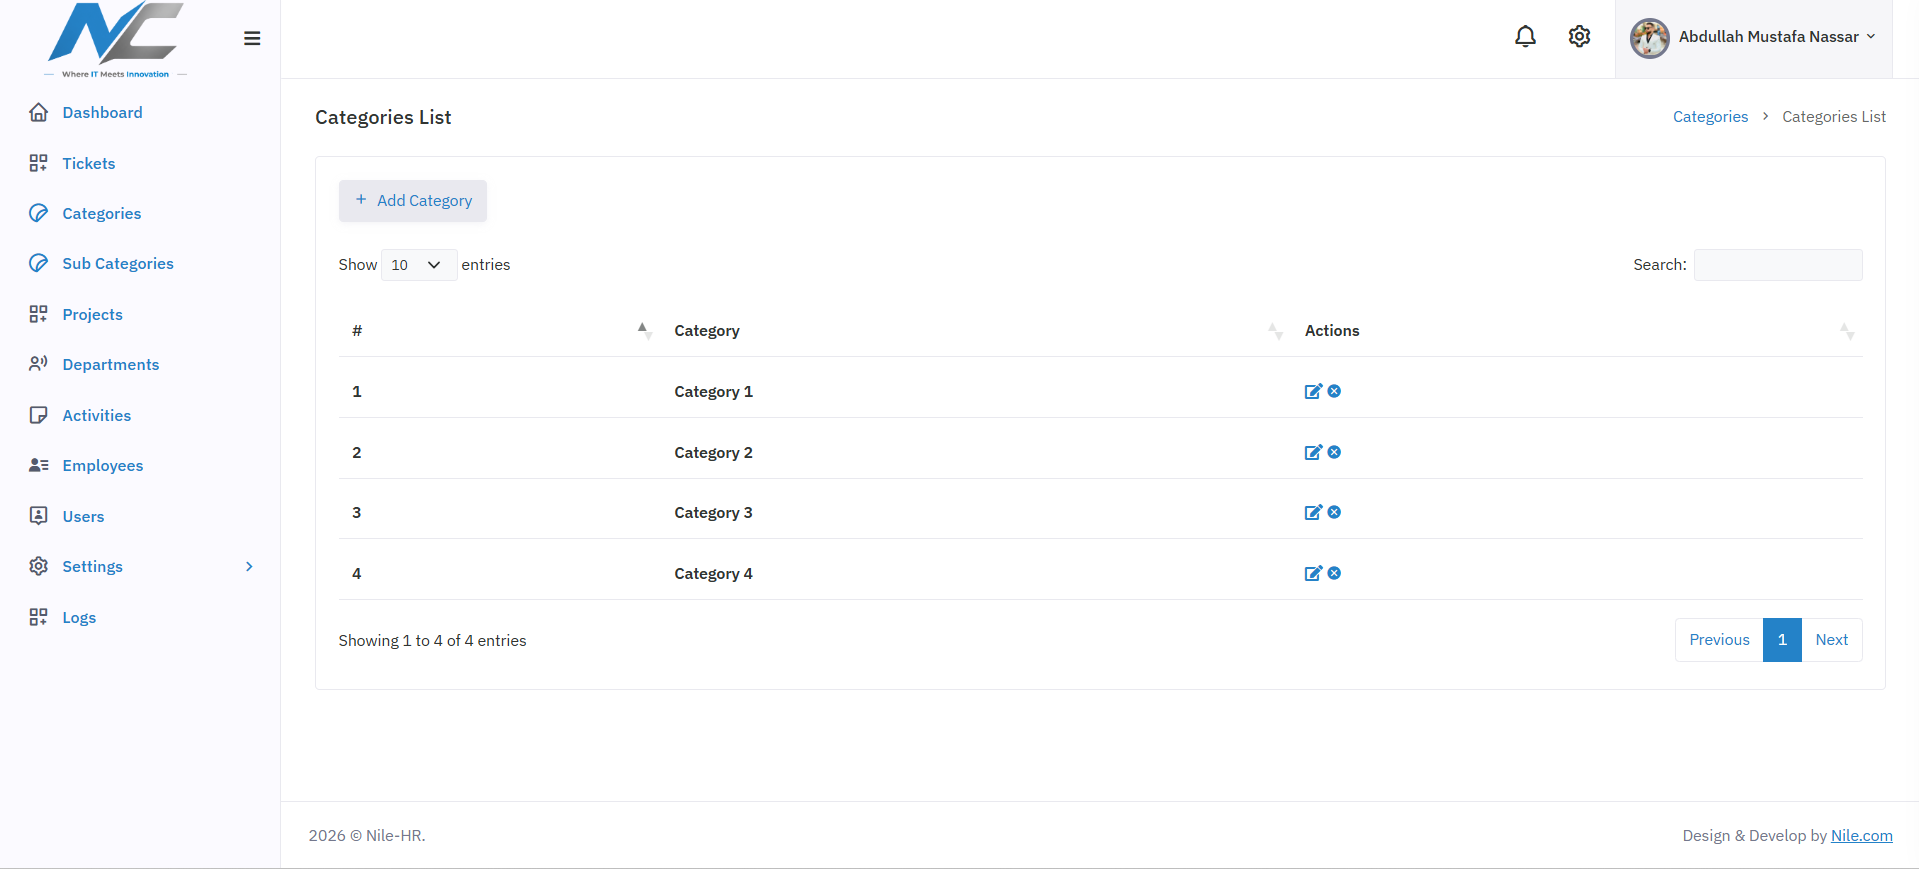This screenshot has width=1919, height=869.
Task: Delete Category 3 with cross icon
Action: coord(1334,512)
